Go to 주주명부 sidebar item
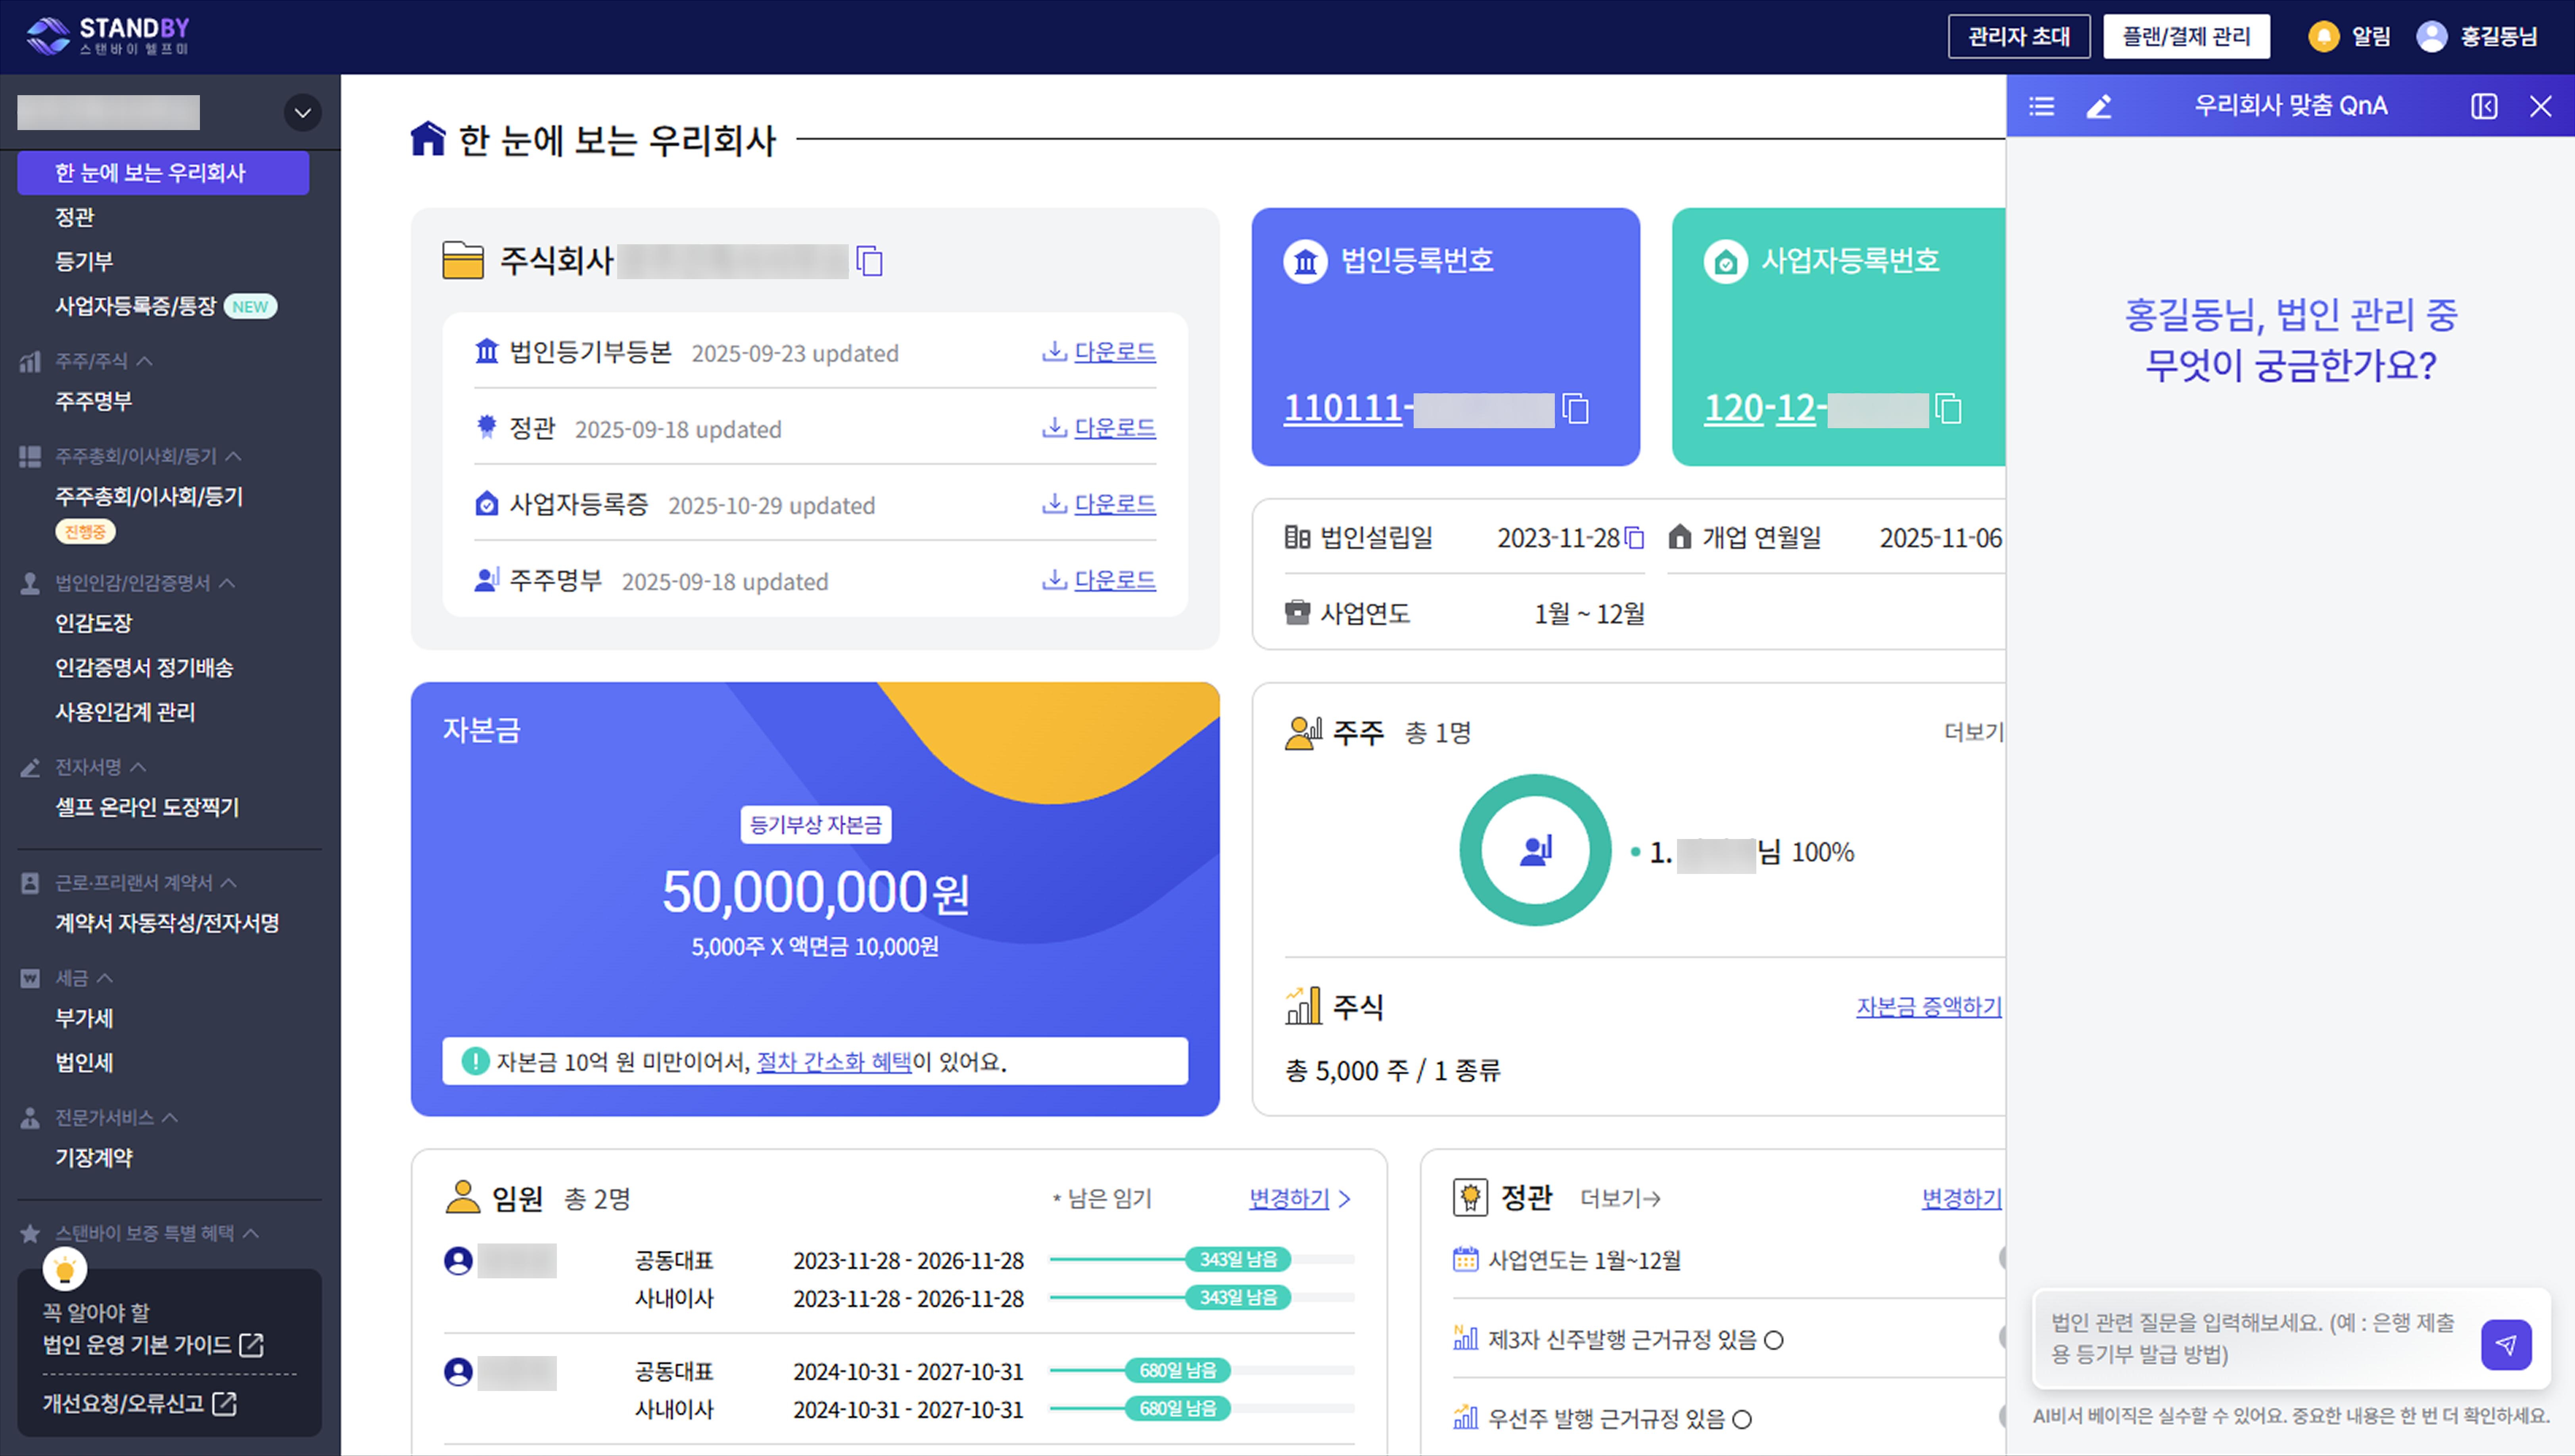Viewport: 2575px width, 1456px height. [x=93, y=401]
